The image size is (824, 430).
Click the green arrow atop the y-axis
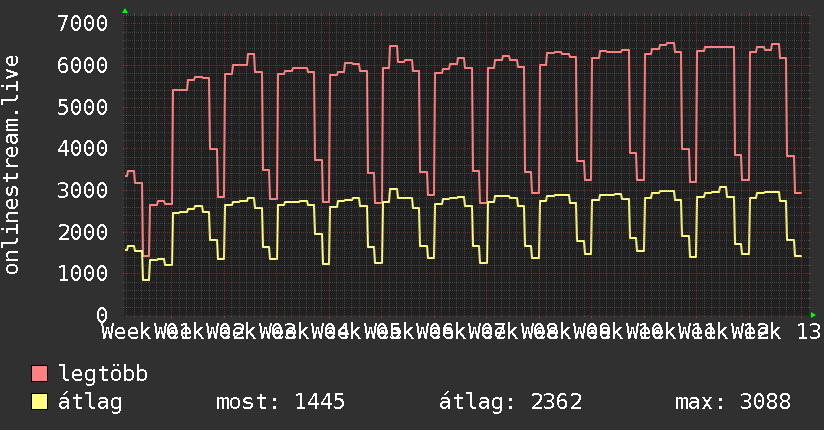point(125,11)
